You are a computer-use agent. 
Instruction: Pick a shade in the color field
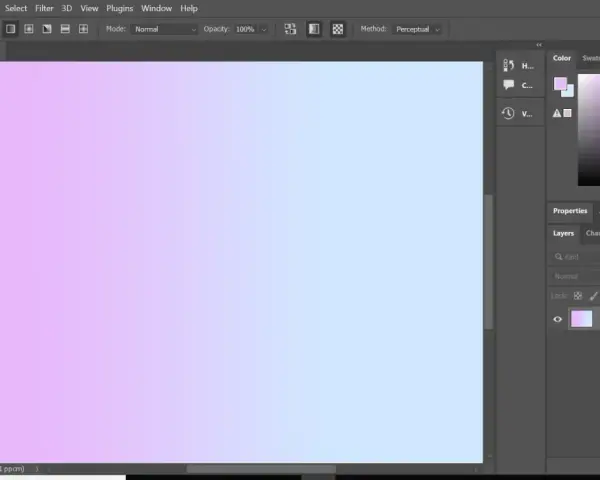tap(589, 130)
